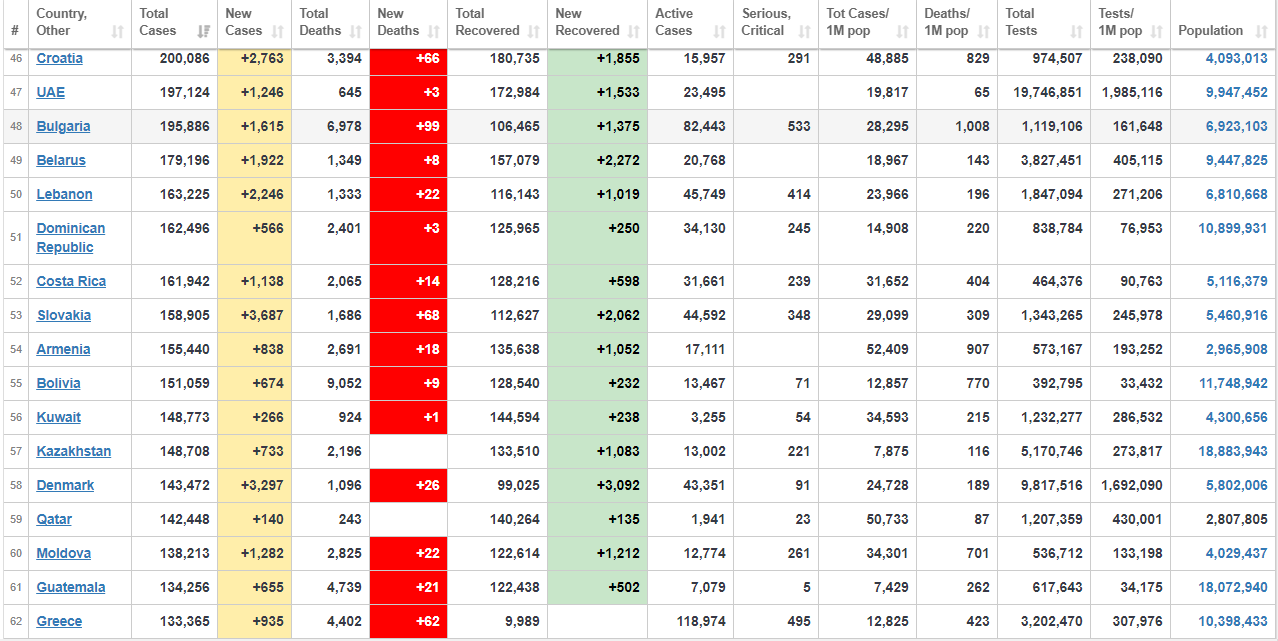
Task: Open the Dominican Republic link
Action: coord(70,238)
